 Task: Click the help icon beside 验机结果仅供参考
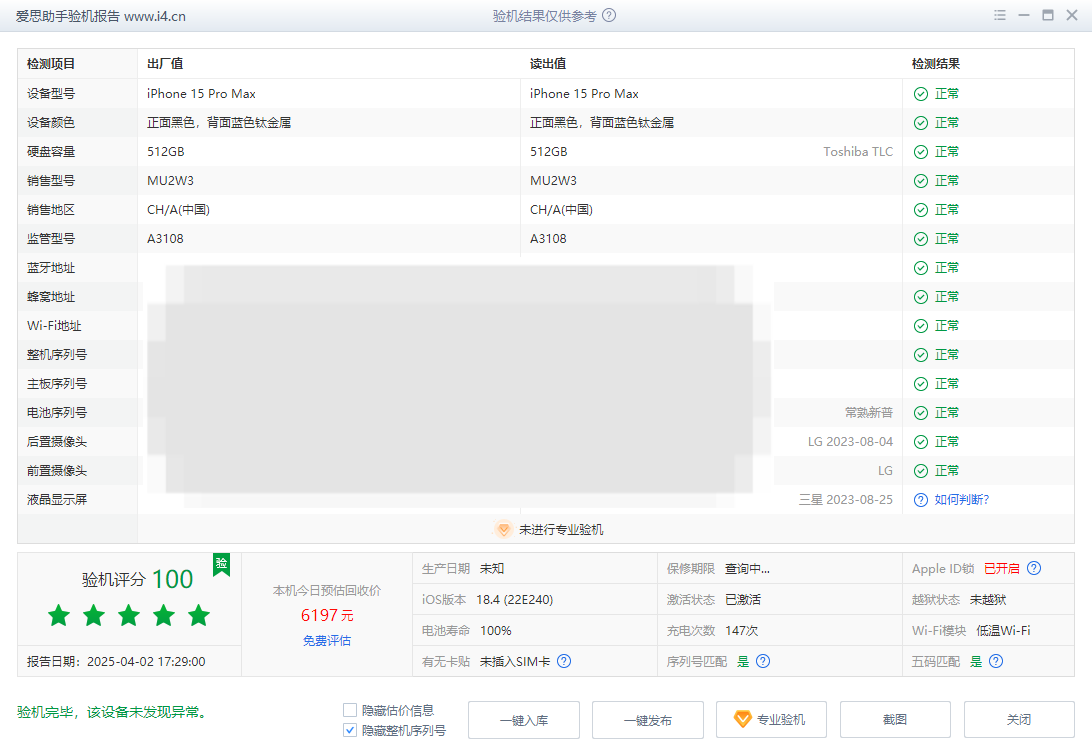[609, 16]
